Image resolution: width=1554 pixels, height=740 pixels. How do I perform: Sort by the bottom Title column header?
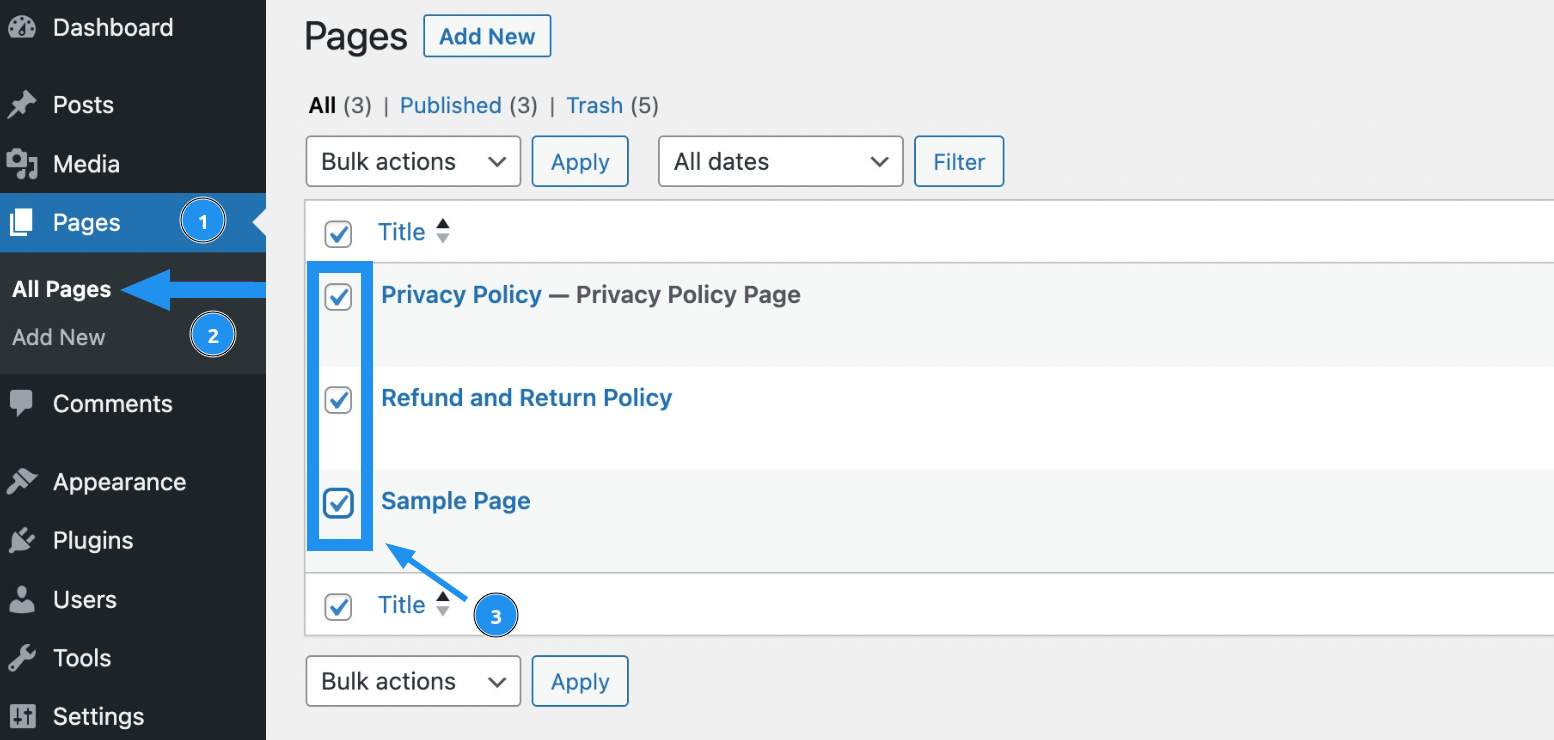tap(401, 604)
